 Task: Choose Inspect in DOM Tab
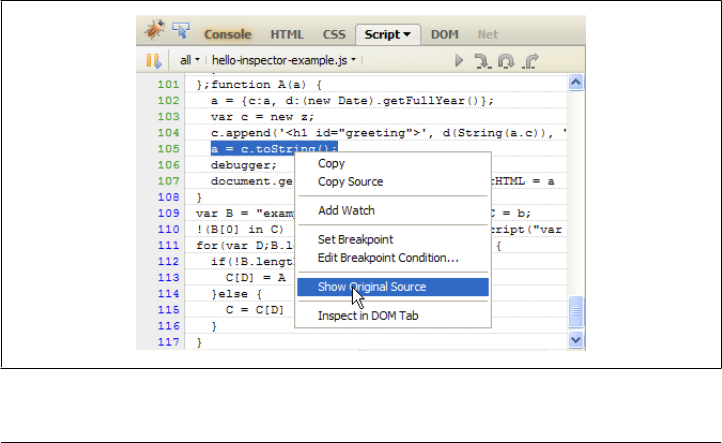[x=368, y=316]
